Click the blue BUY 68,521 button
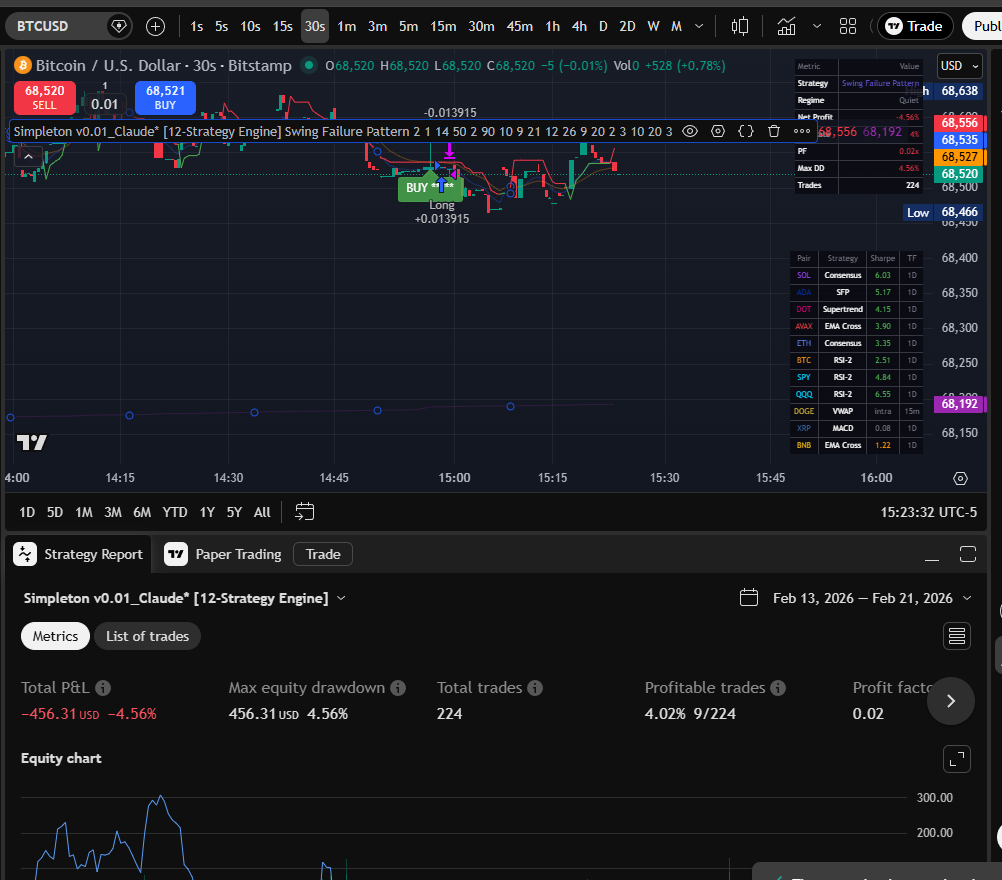Image resolution: width=1002 pixels, height=880 pixels. coord(164,98)
